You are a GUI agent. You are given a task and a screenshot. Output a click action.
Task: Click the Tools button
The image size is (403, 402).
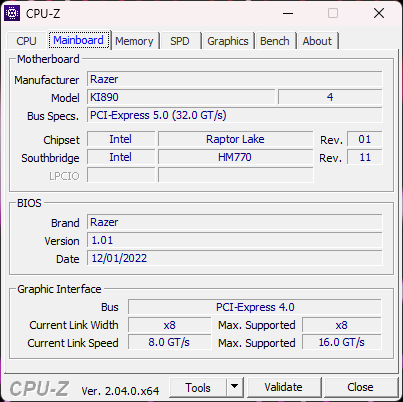coord(198,387)
